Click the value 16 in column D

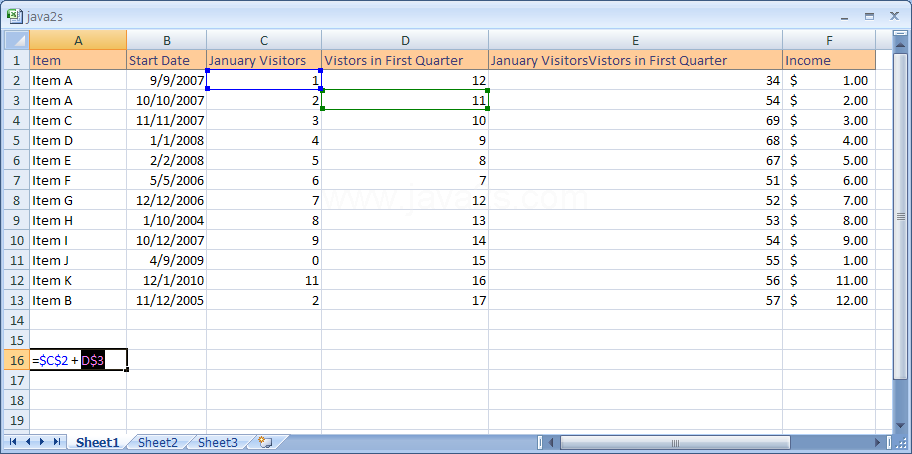(x=405, y=280)
